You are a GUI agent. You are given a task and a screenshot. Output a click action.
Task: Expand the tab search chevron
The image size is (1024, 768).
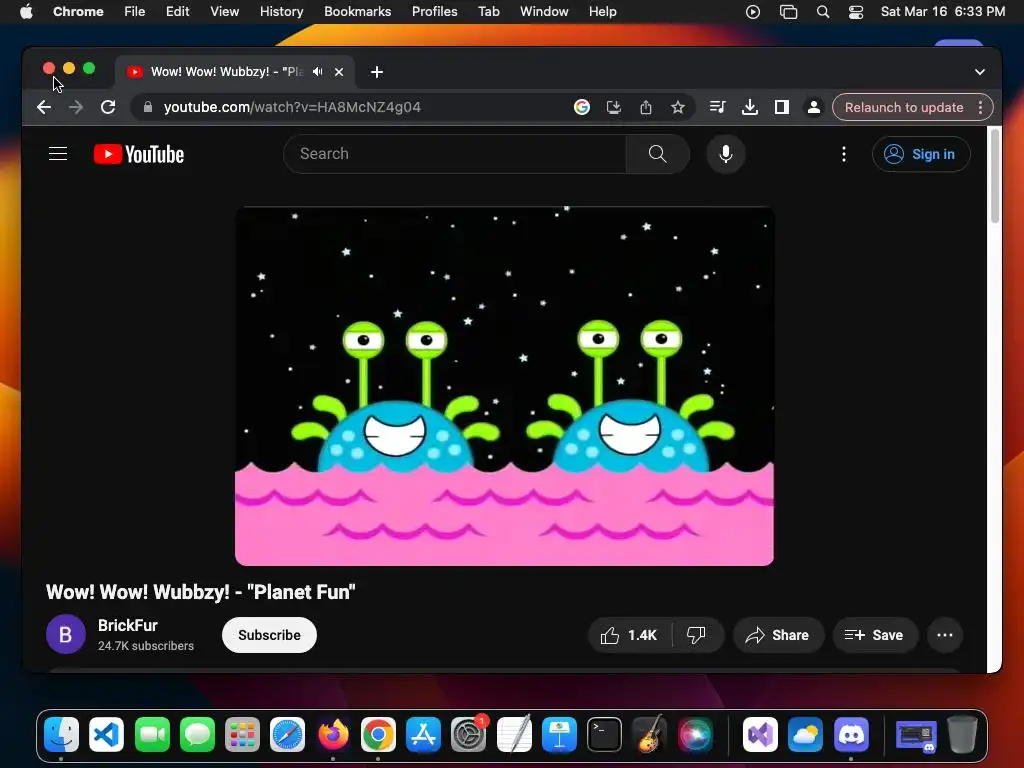tap(980, 72)
